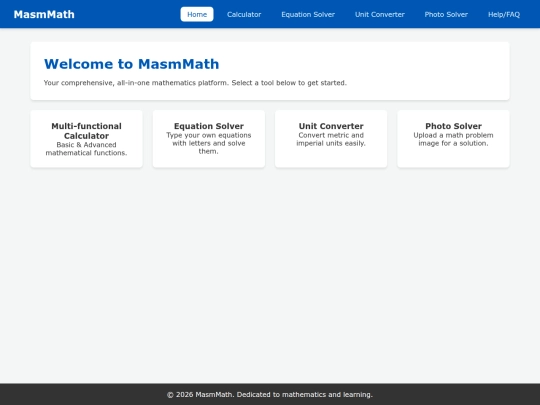
Task: Click the Type your own equations description
Action: [209, 143]
